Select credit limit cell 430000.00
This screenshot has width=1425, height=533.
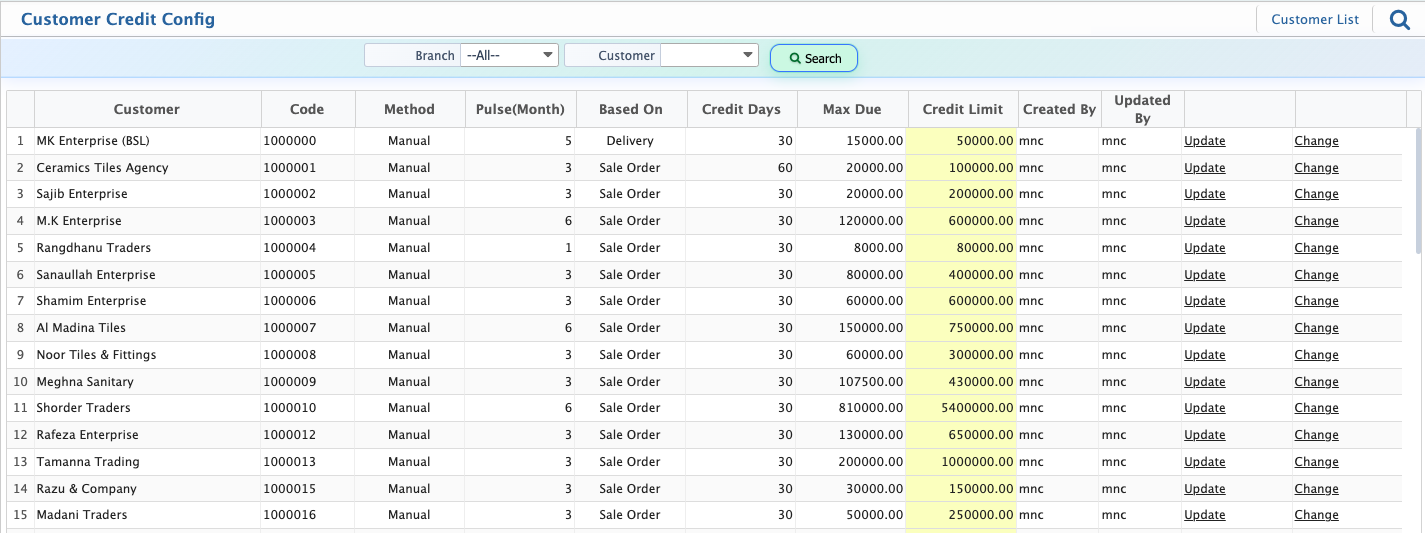point(961,382)
